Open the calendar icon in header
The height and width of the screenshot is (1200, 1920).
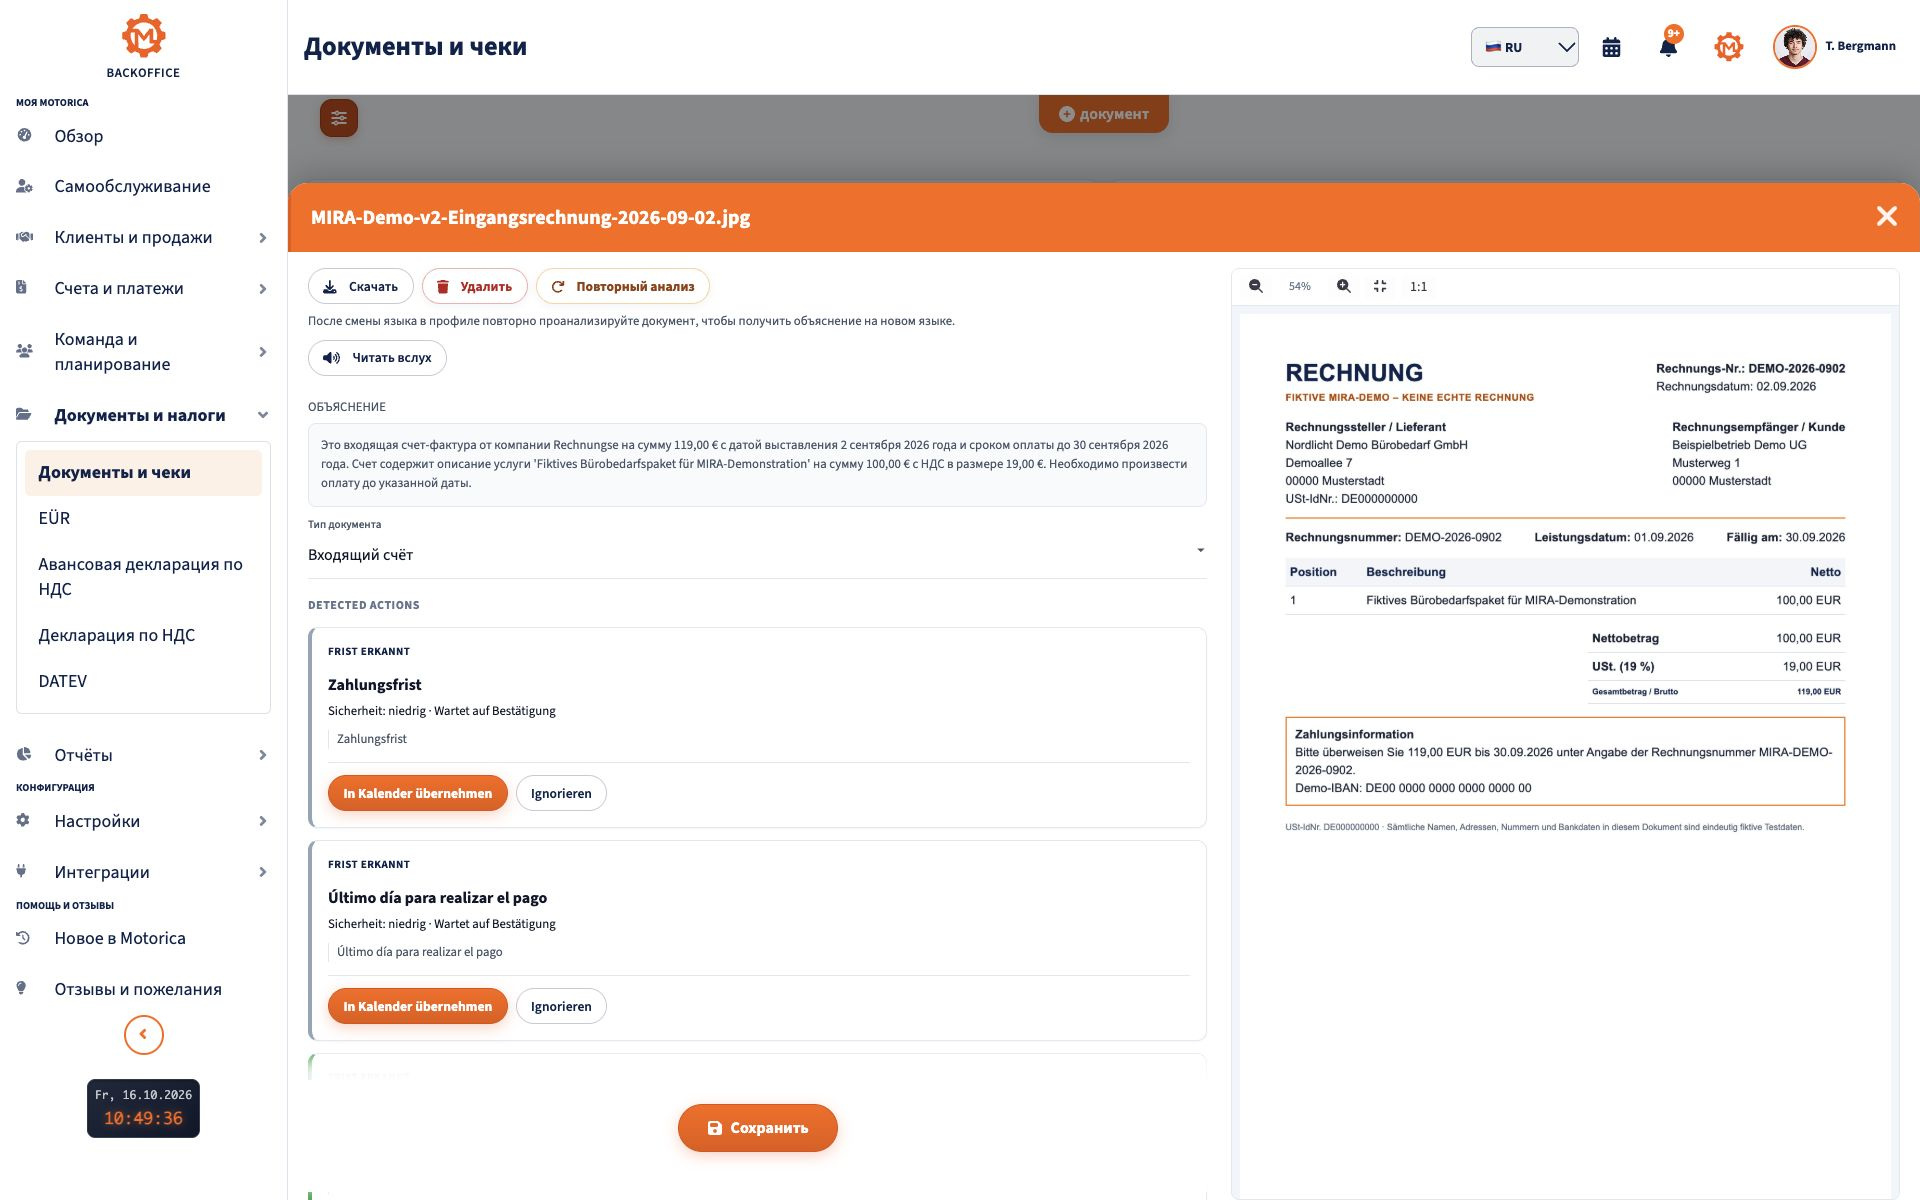point(1611,47)
